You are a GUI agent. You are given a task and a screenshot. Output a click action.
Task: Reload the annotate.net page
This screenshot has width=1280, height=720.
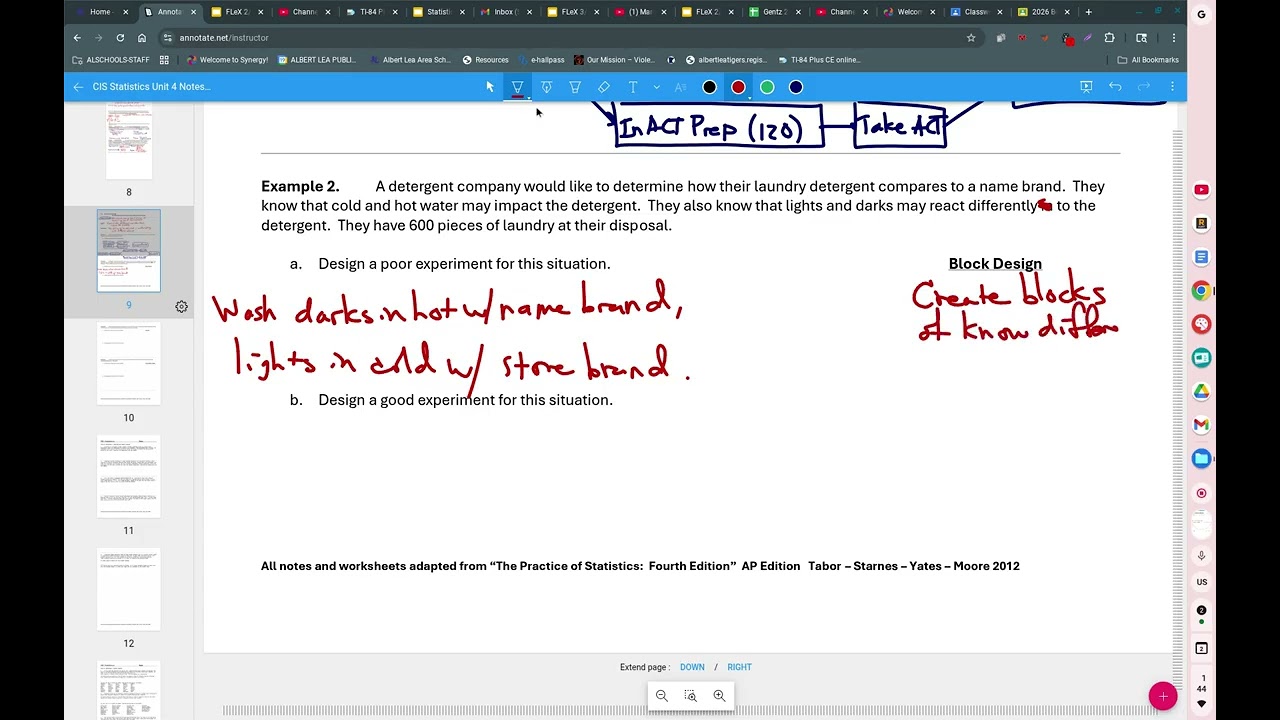120,38
